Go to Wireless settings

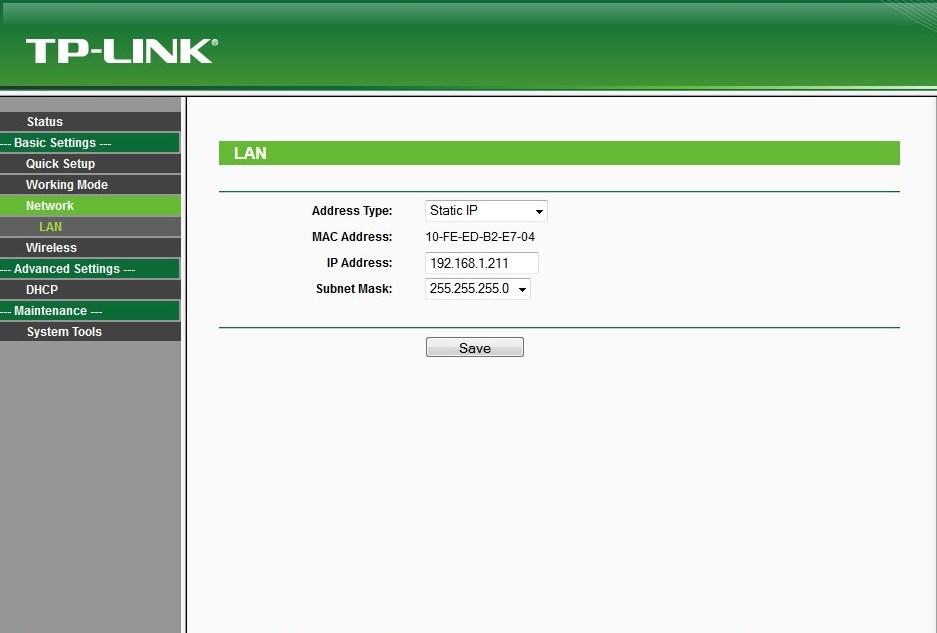pyautogui.click(x=90, y=247)
